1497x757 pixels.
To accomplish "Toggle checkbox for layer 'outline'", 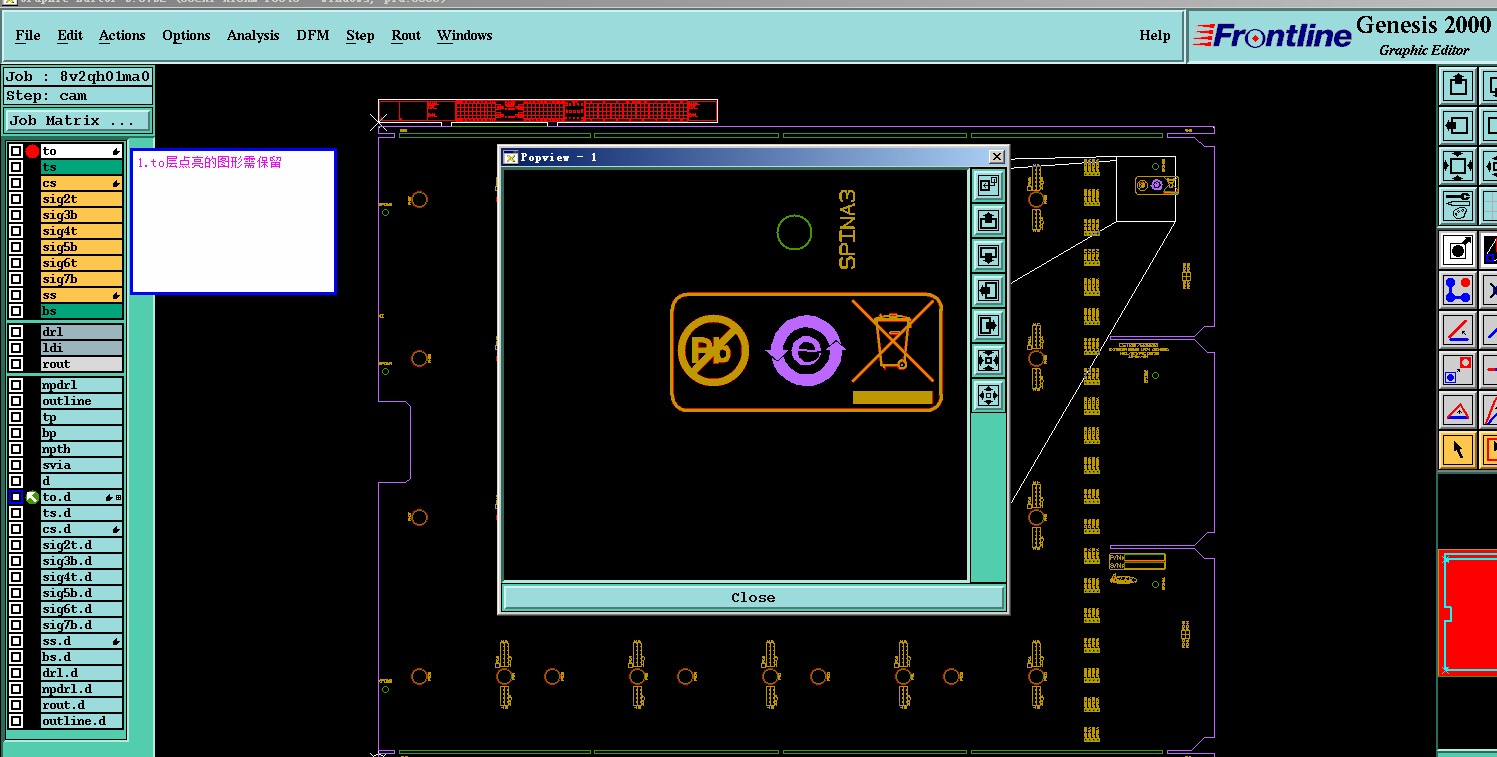I will (16, 401).
